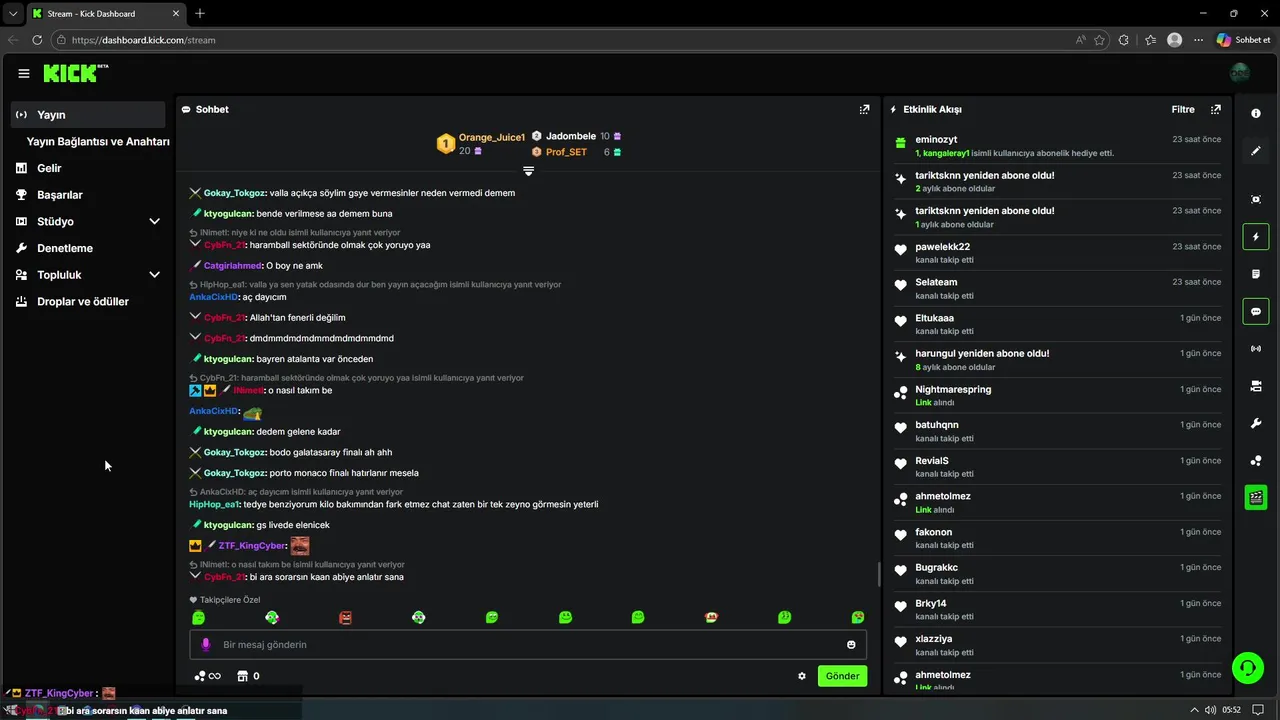Click the harungul resubscription event

coord(1057,360)
